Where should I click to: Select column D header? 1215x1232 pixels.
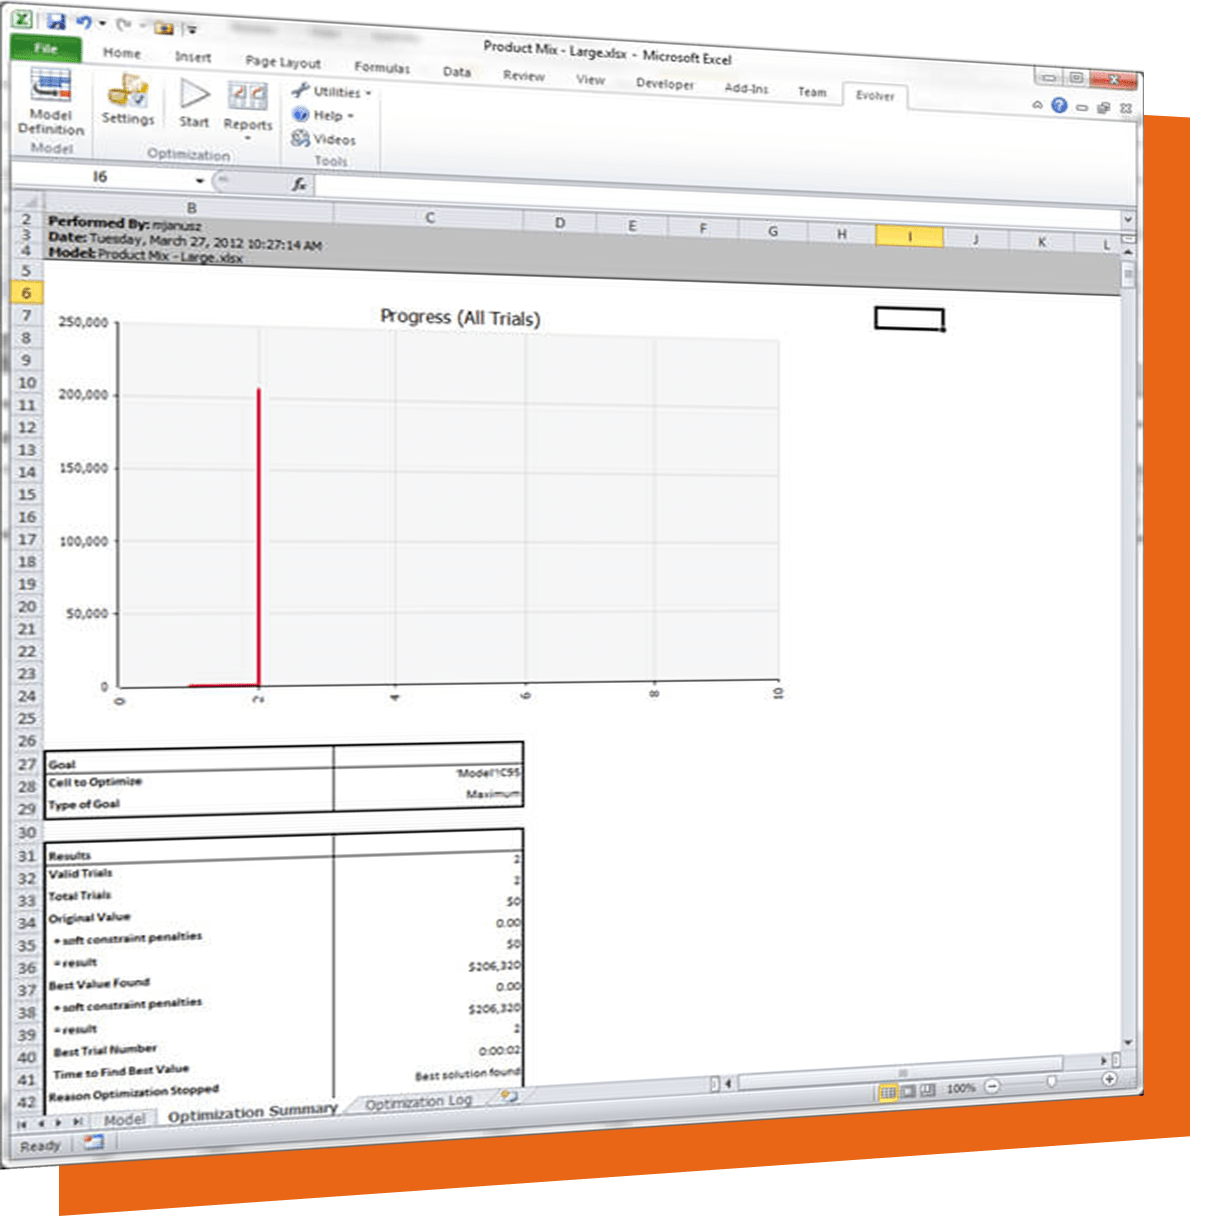(x=560, y=223)
